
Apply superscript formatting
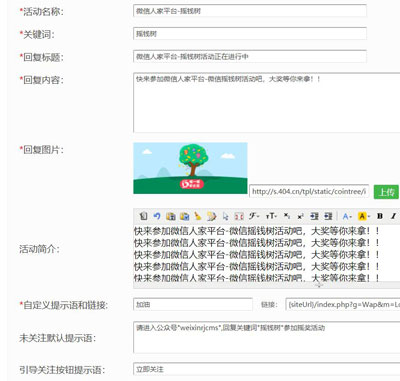[x=300, y=216]
